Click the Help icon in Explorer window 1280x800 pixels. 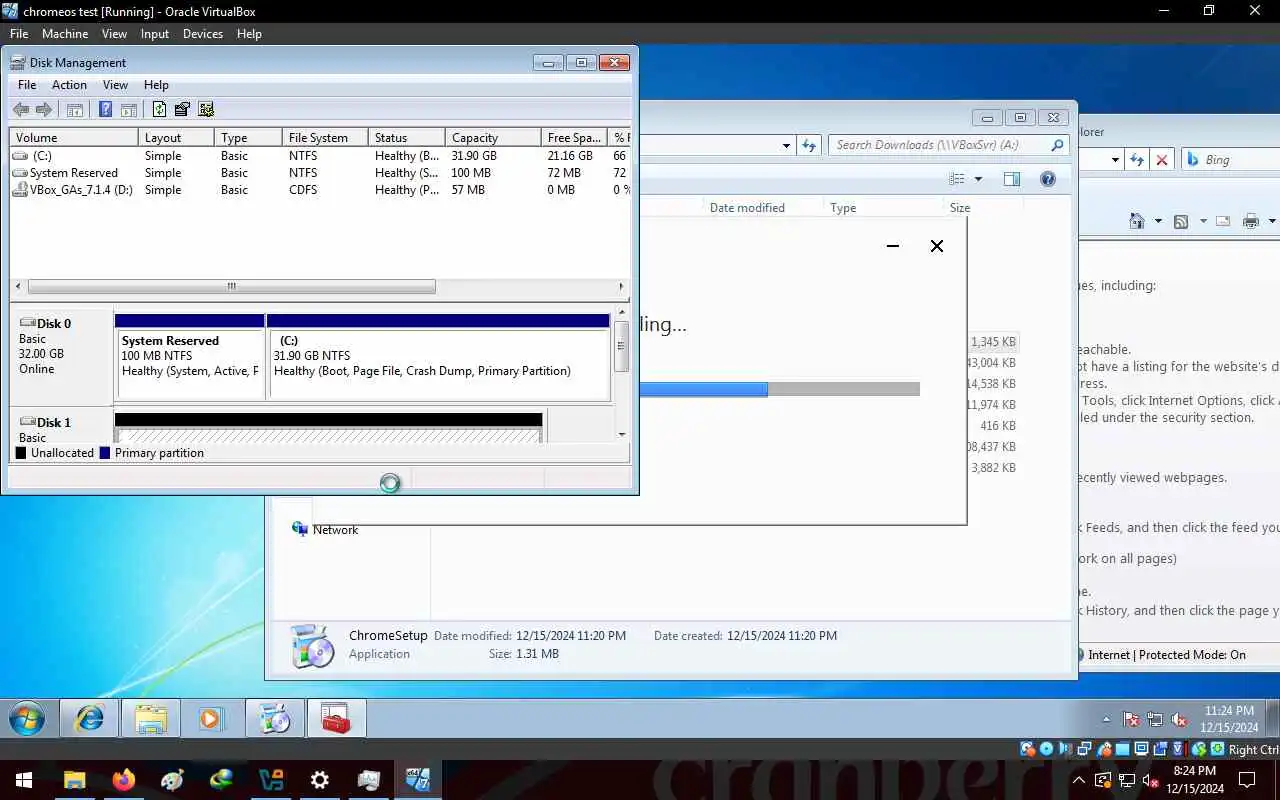coord(1048,179)
